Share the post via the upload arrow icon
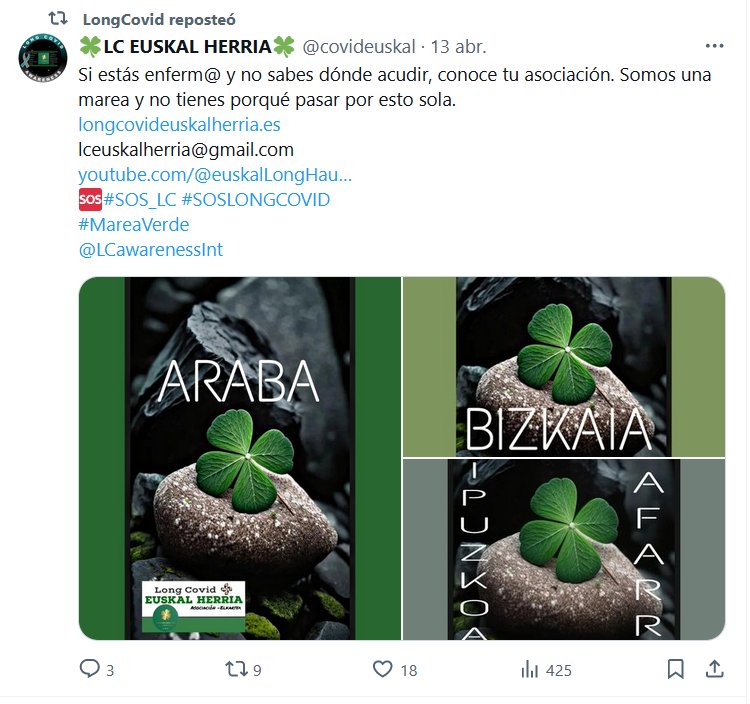The image size is (750, 704). (714, 669)
